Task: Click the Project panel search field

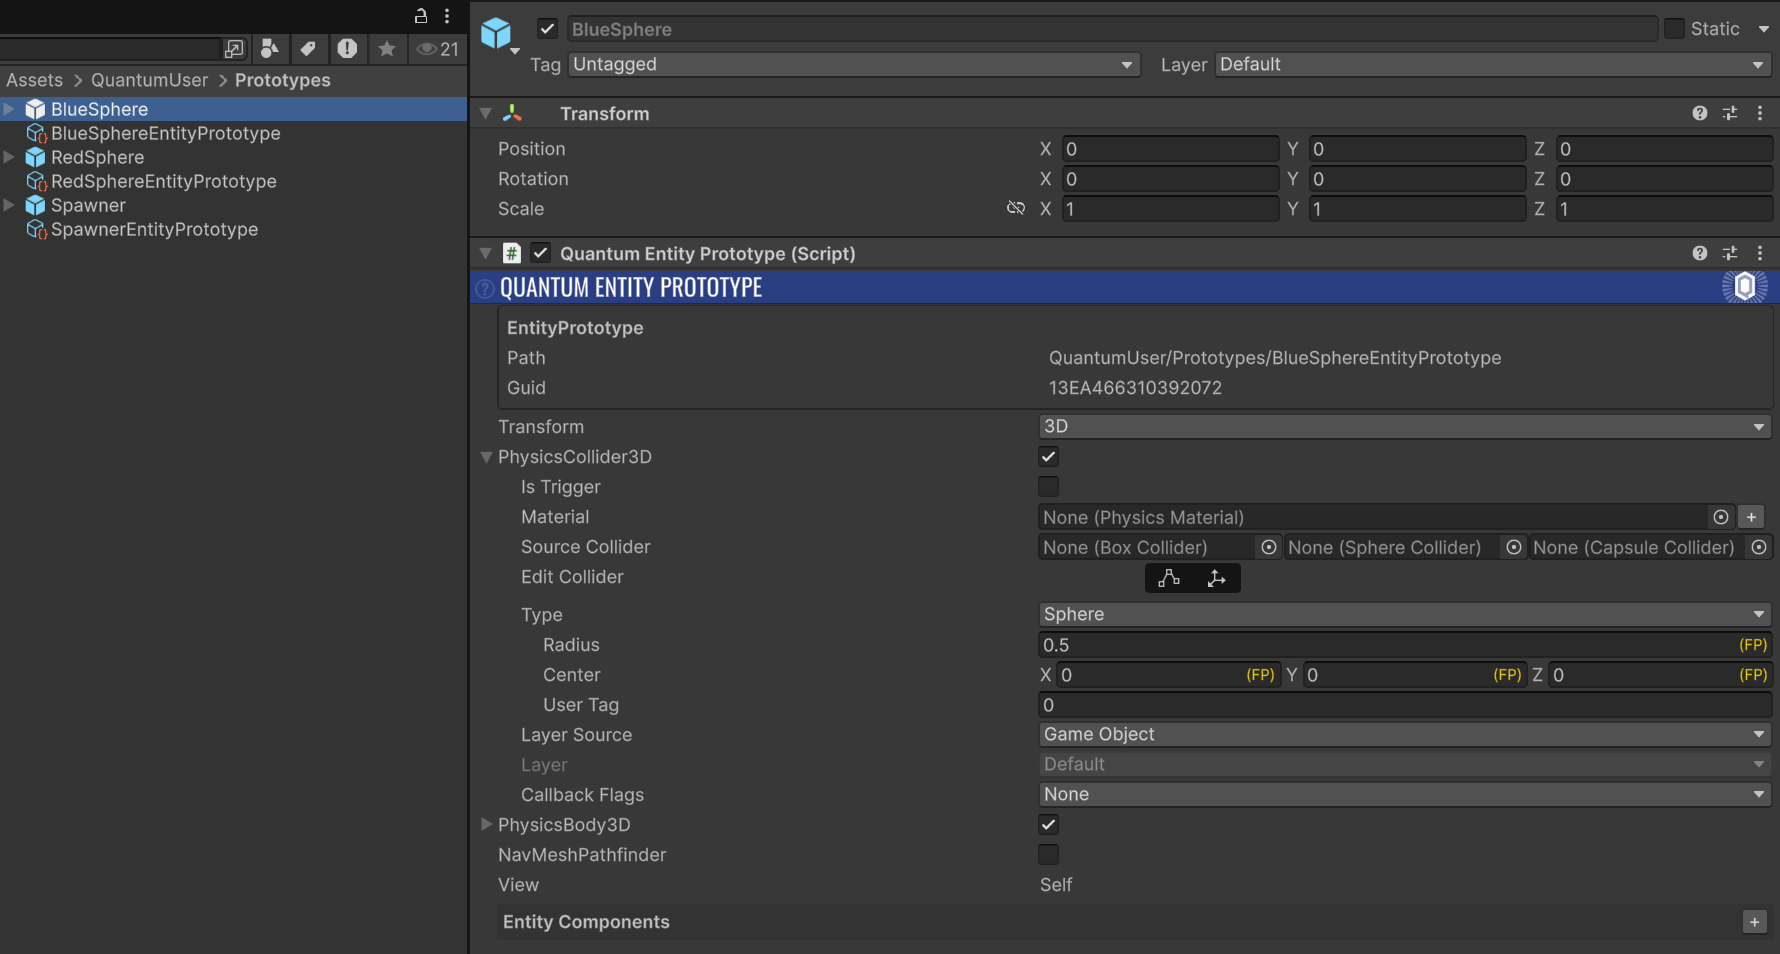Action: 110,49
